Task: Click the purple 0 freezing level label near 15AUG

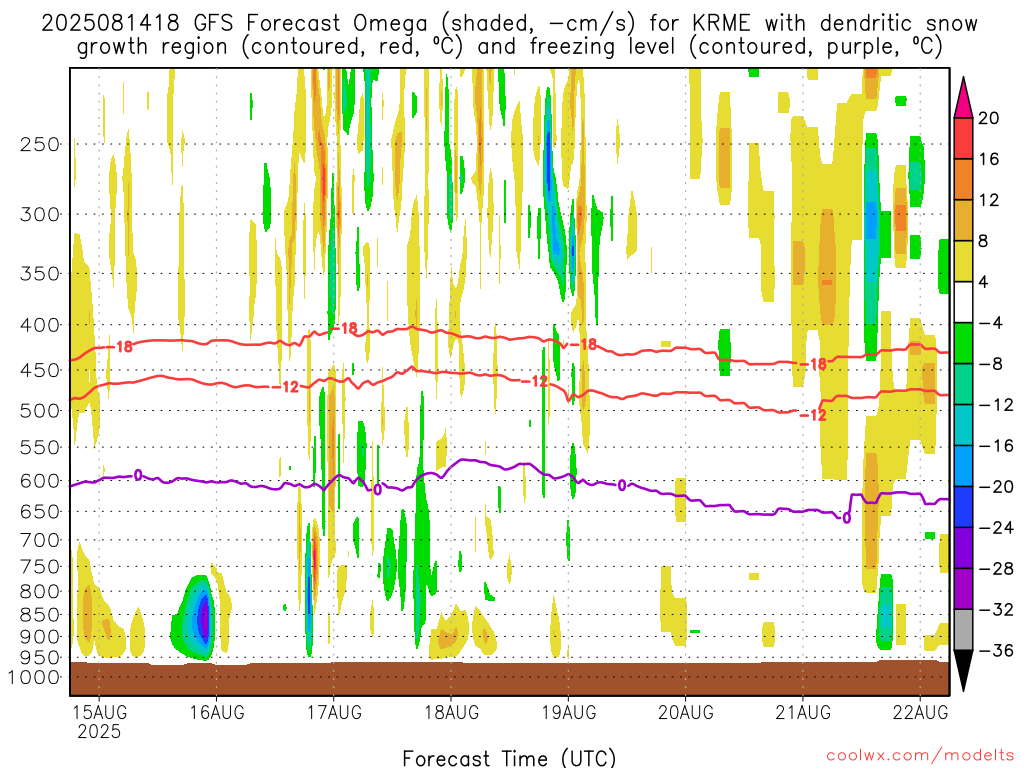Action: click(x=138, y=475)
